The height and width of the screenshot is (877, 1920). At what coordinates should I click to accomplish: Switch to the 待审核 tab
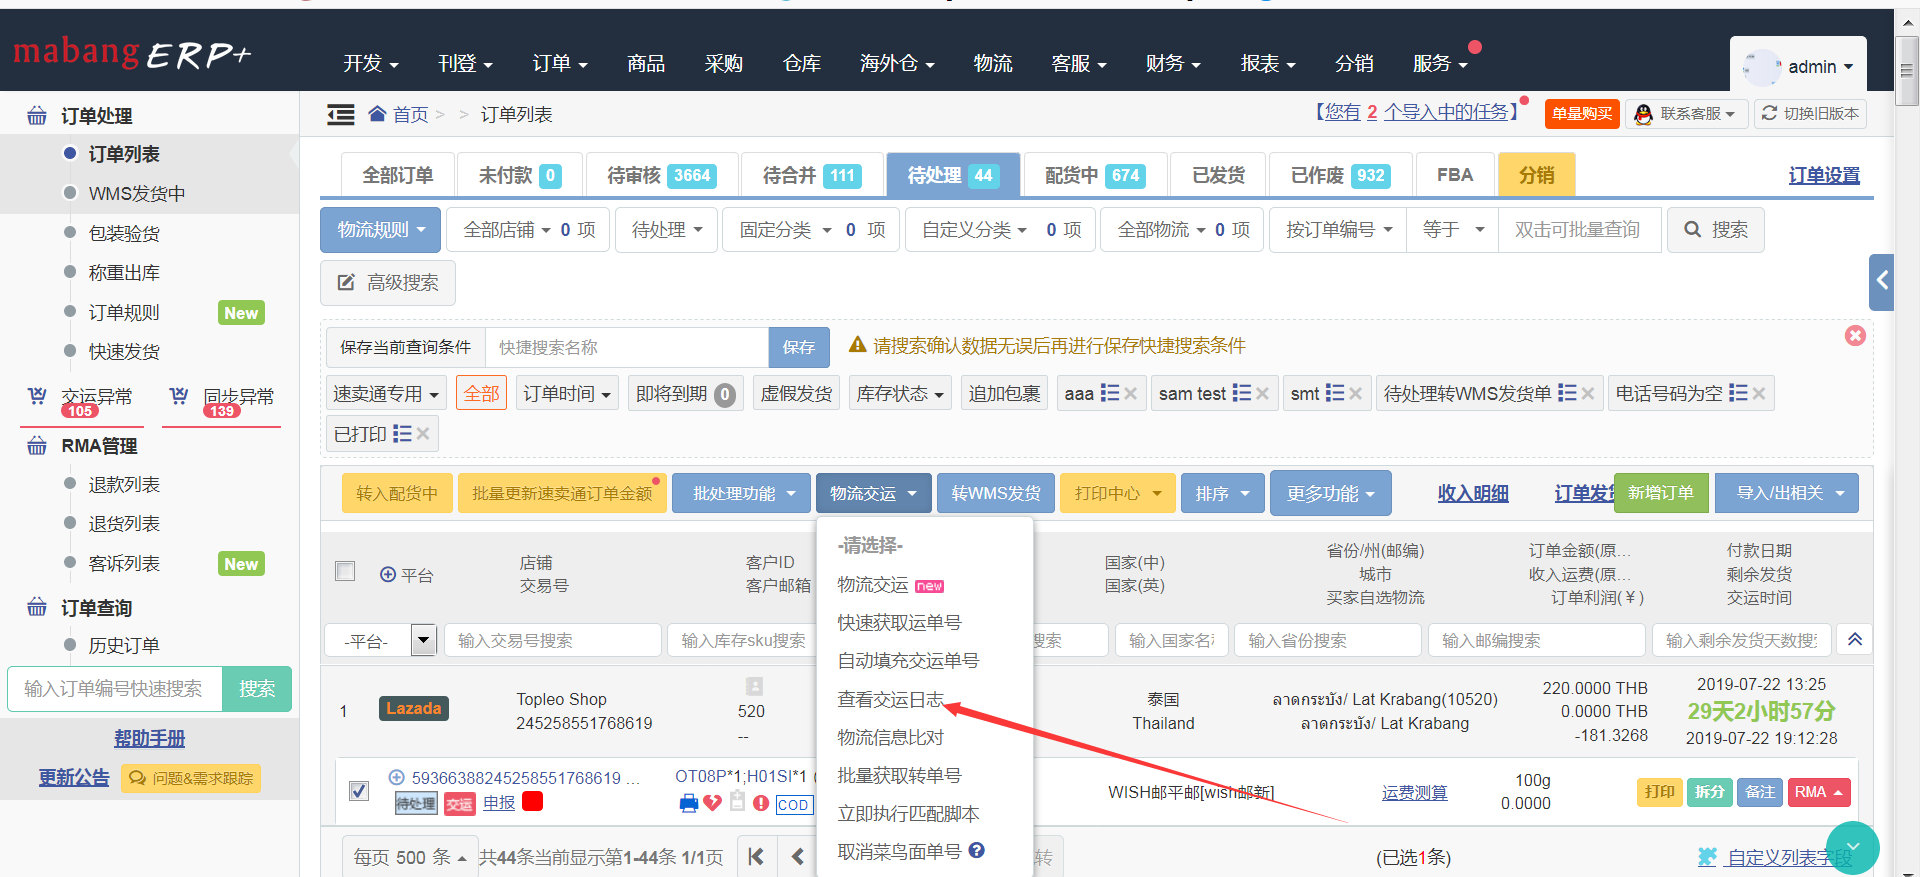pos(662,175)
